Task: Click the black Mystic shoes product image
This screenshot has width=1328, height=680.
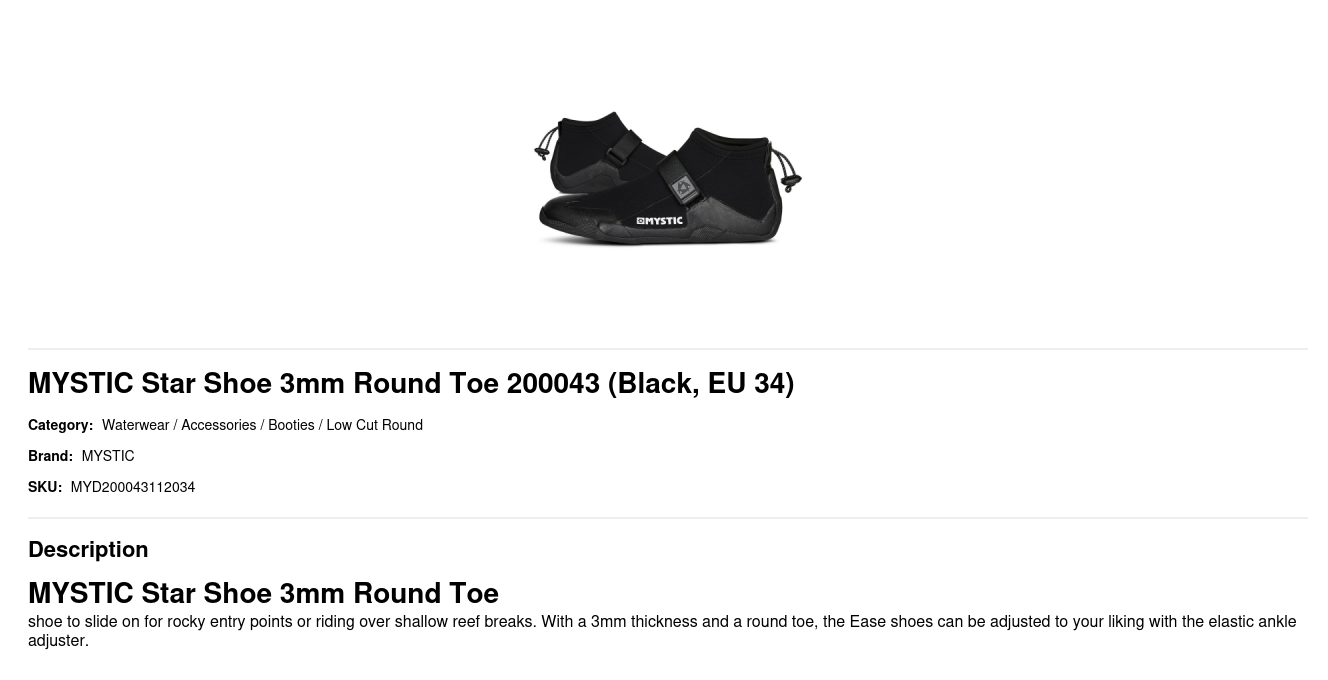Action: click(x=667, y=177)
